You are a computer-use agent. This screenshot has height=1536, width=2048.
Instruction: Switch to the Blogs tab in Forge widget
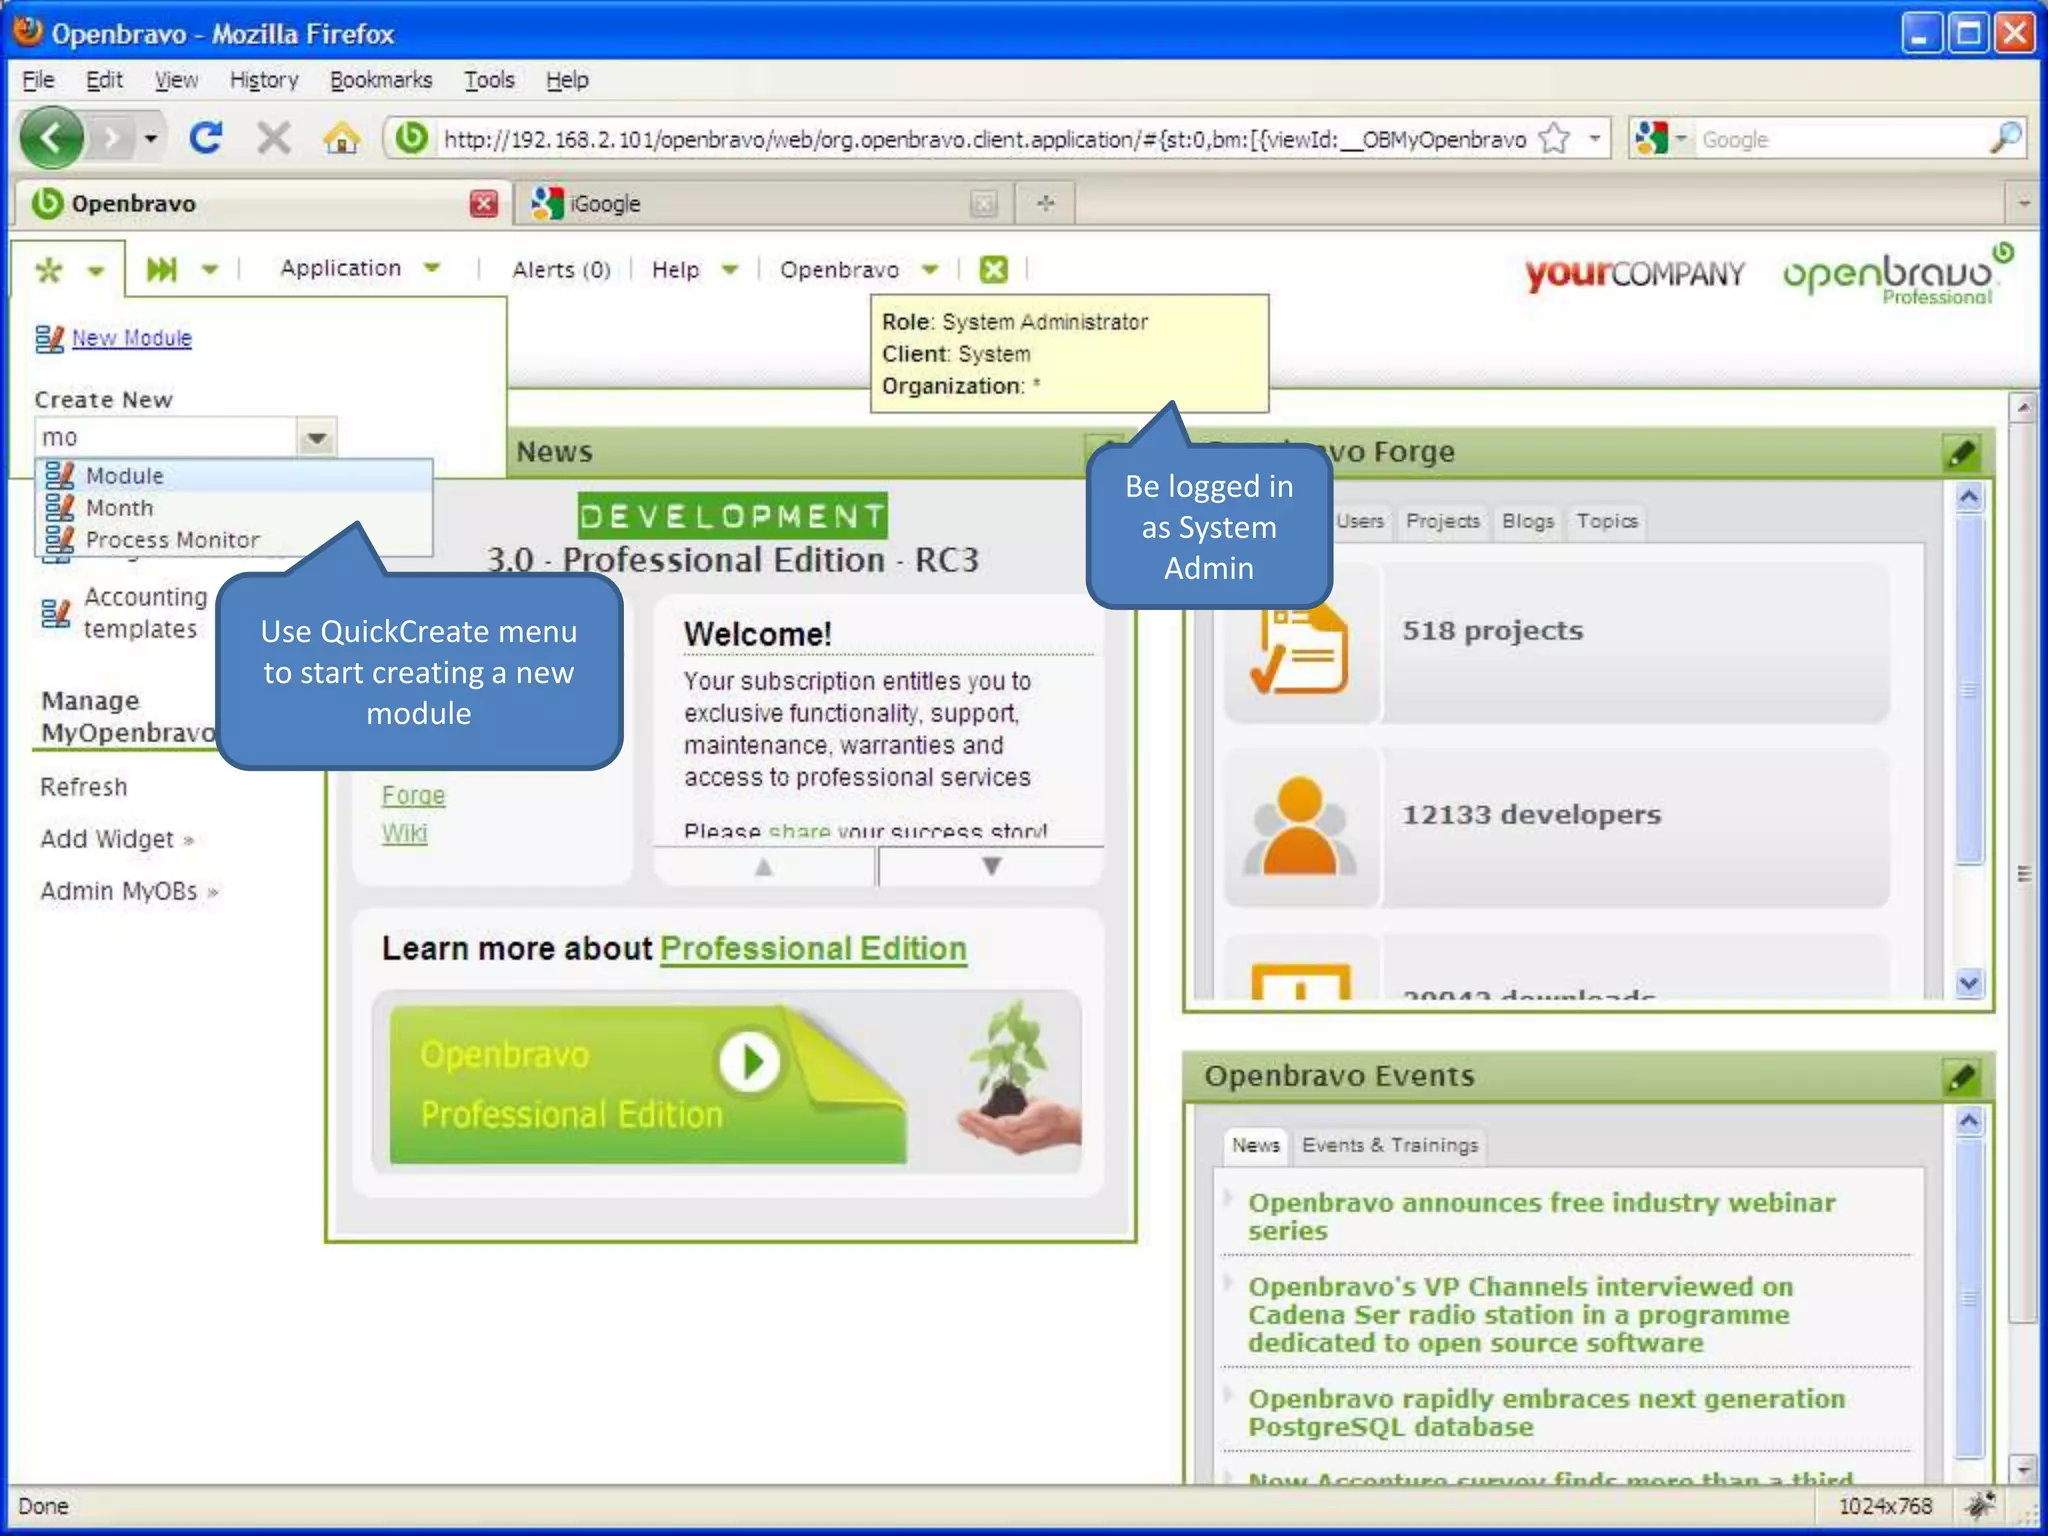(x=1528, y=521)
